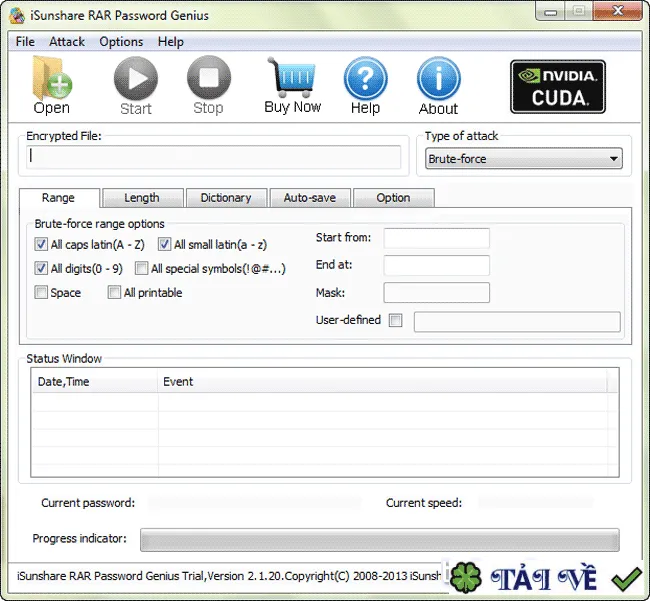Open the Options menu
The width and height of the screenshot is (650, 601).
click(121, 41)
